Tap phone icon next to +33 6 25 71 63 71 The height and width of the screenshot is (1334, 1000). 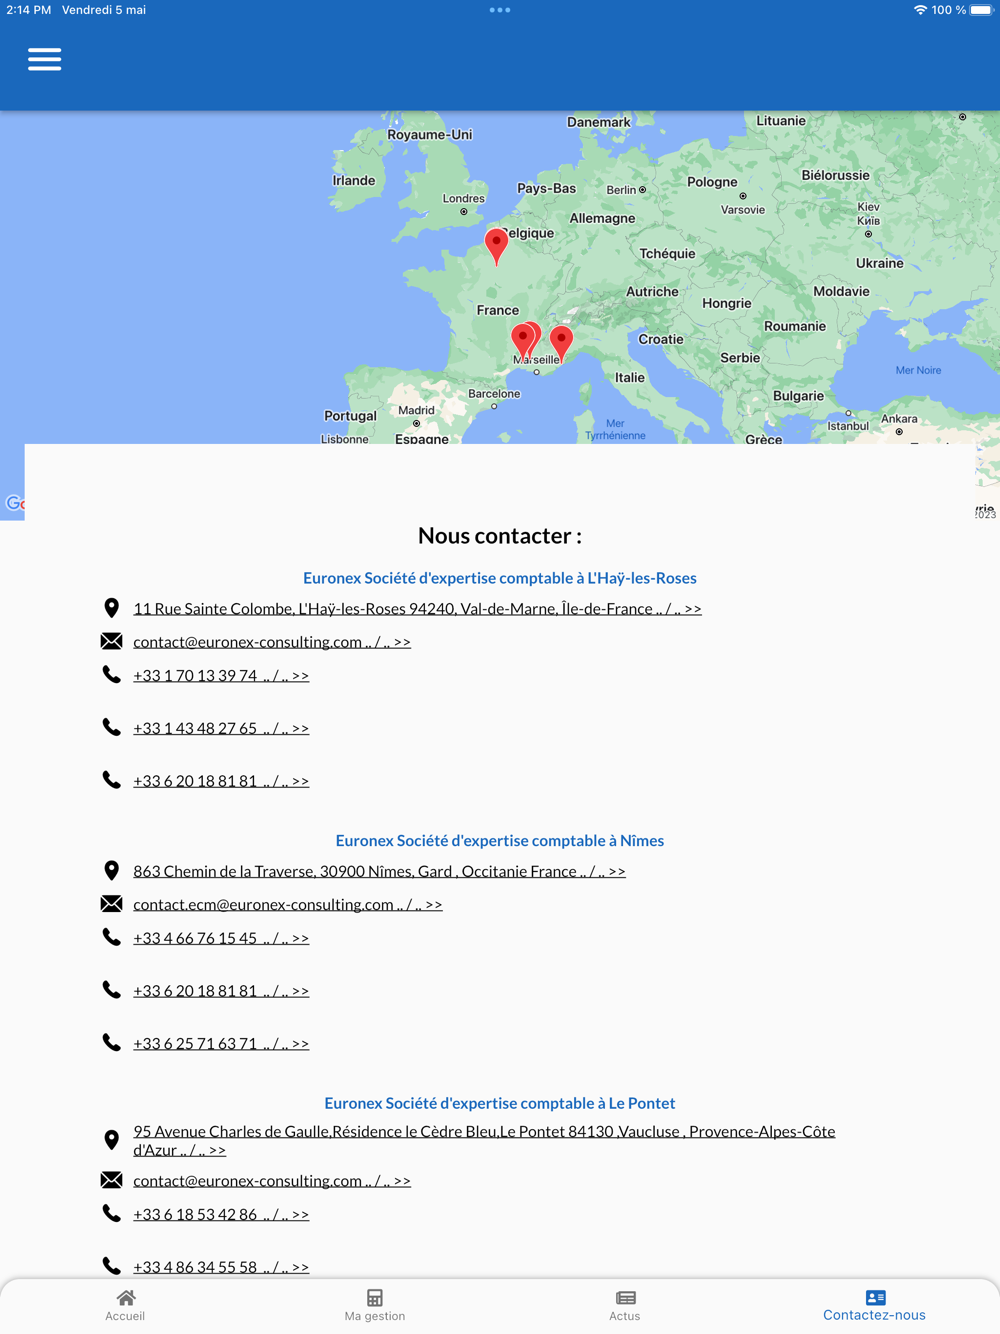pos(112,1042)
